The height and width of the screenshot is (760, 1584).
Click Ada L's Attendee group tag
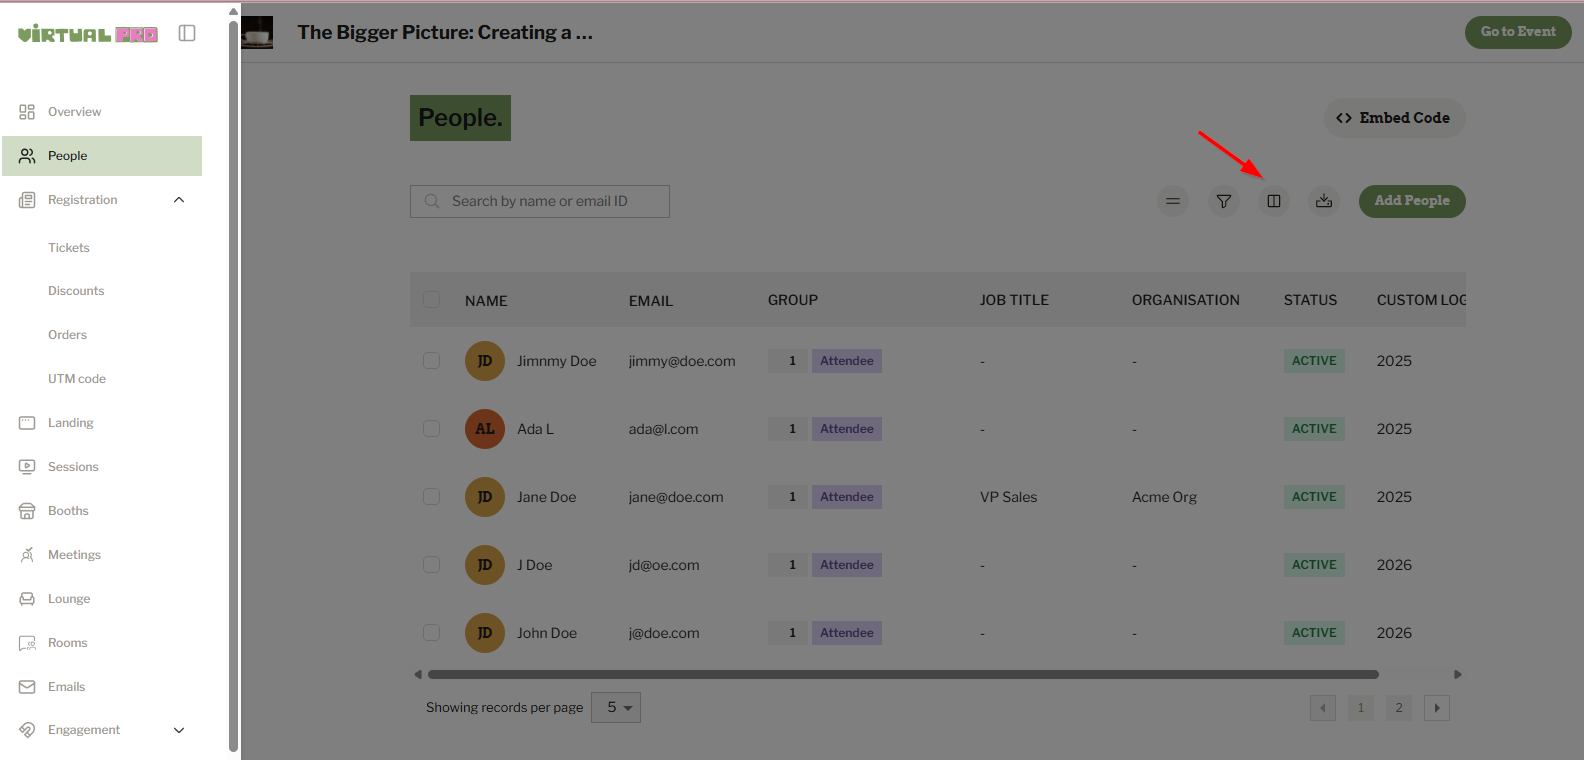tap(847, 429)
